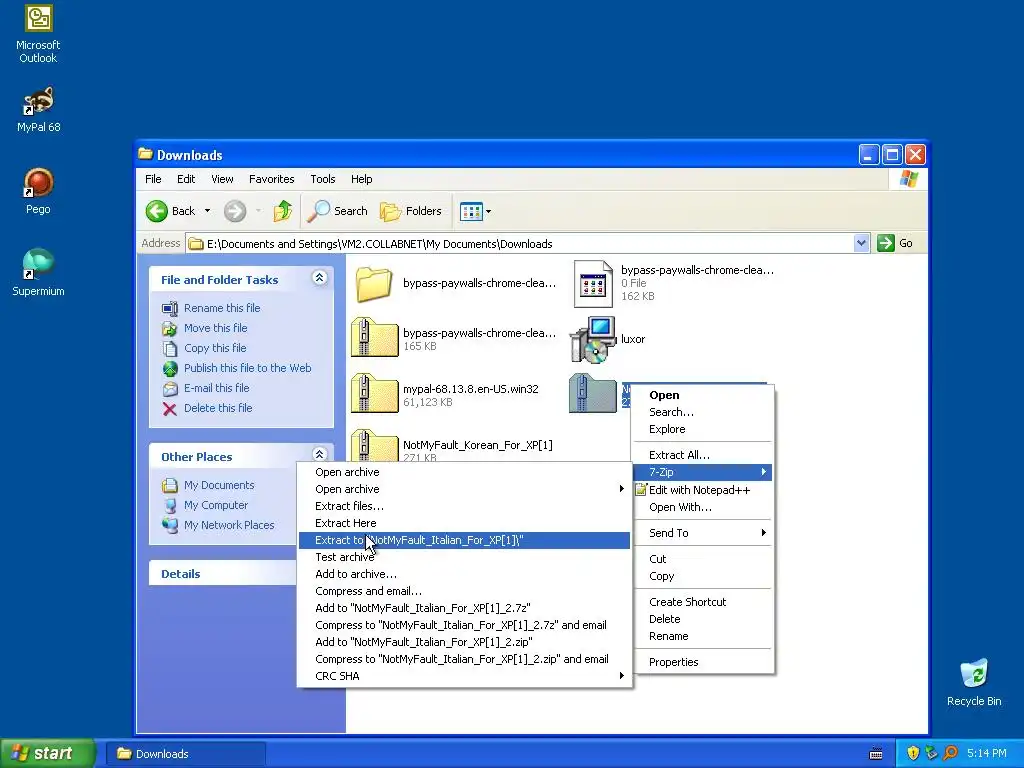Open the Favorites menu
The image size is (1024, 768).
coord(271,179)
